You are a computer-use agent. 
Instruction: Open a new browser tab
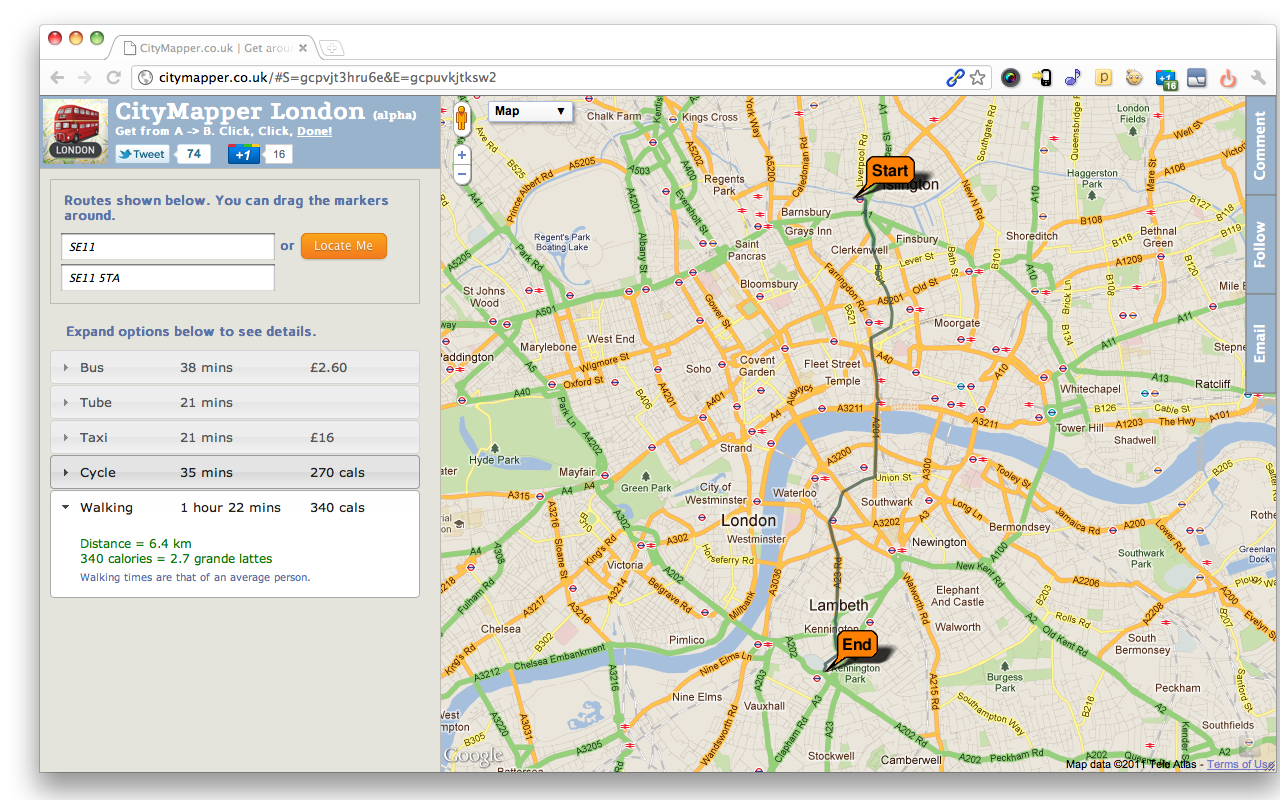tap(331, 48)
